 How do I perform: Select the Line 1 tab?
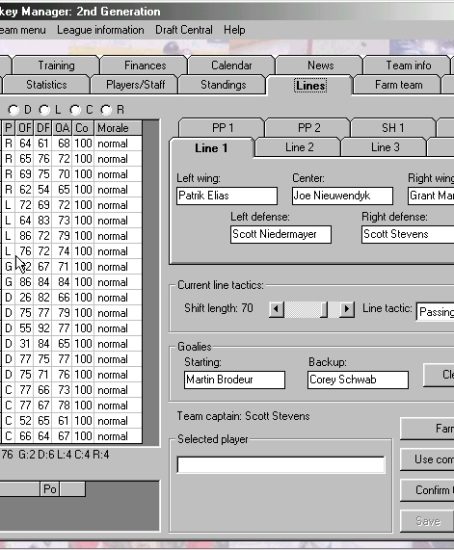211,148
